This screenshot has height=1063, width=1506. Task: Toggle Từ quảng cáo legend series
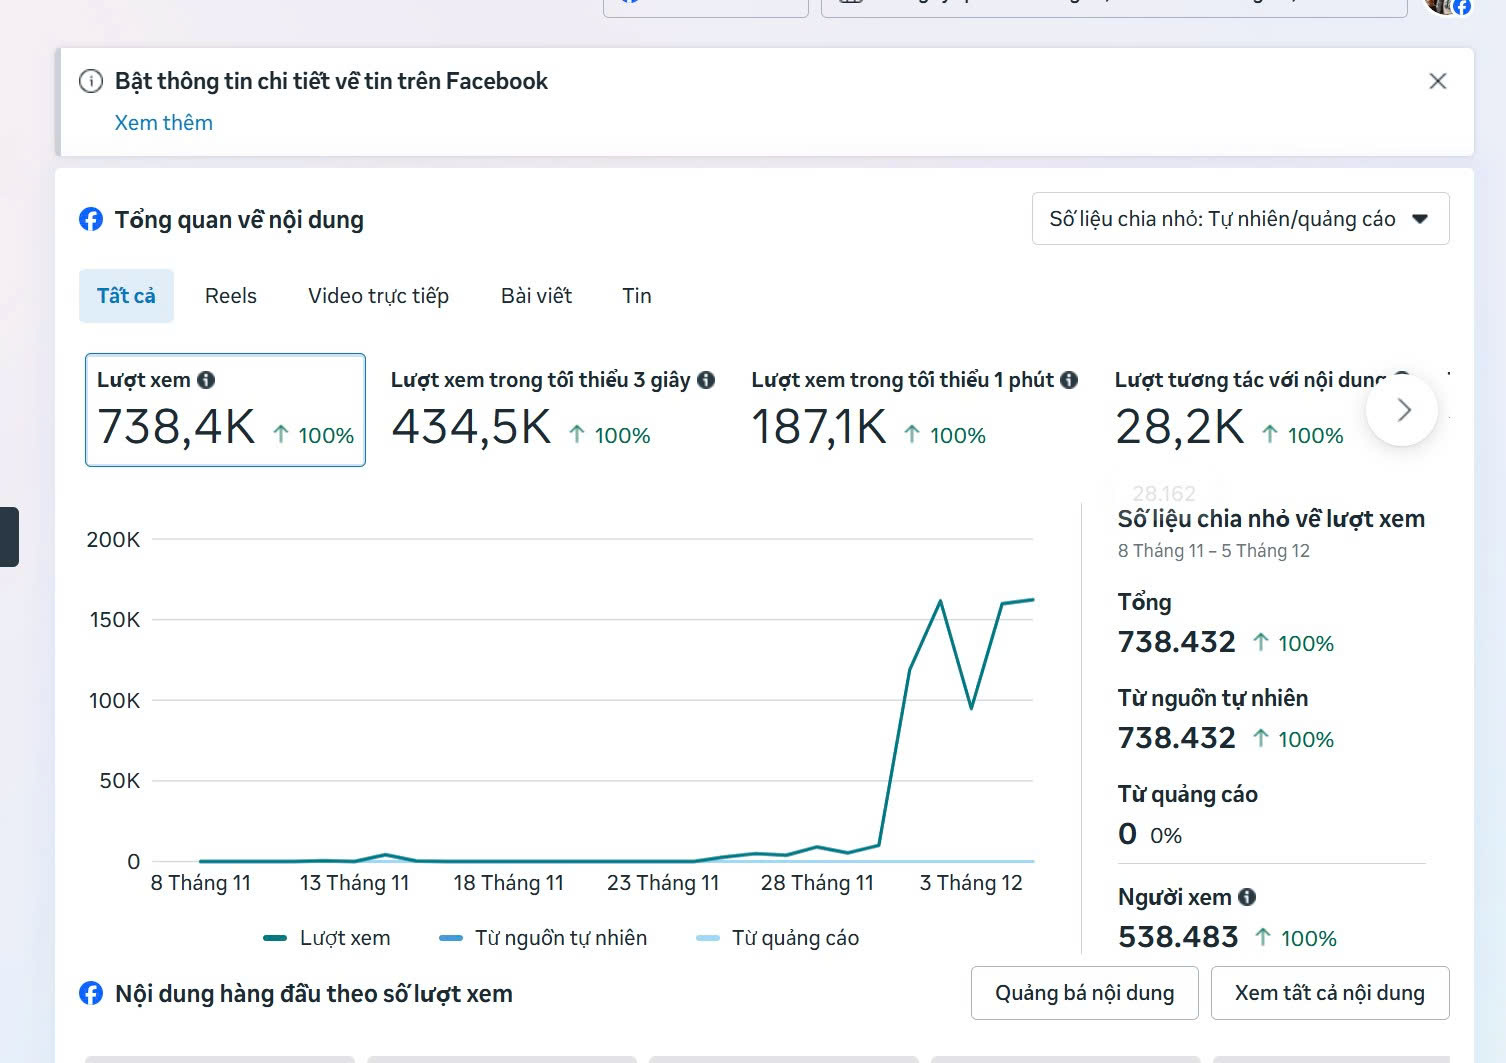pyautogui.click(x=777, y=938)
